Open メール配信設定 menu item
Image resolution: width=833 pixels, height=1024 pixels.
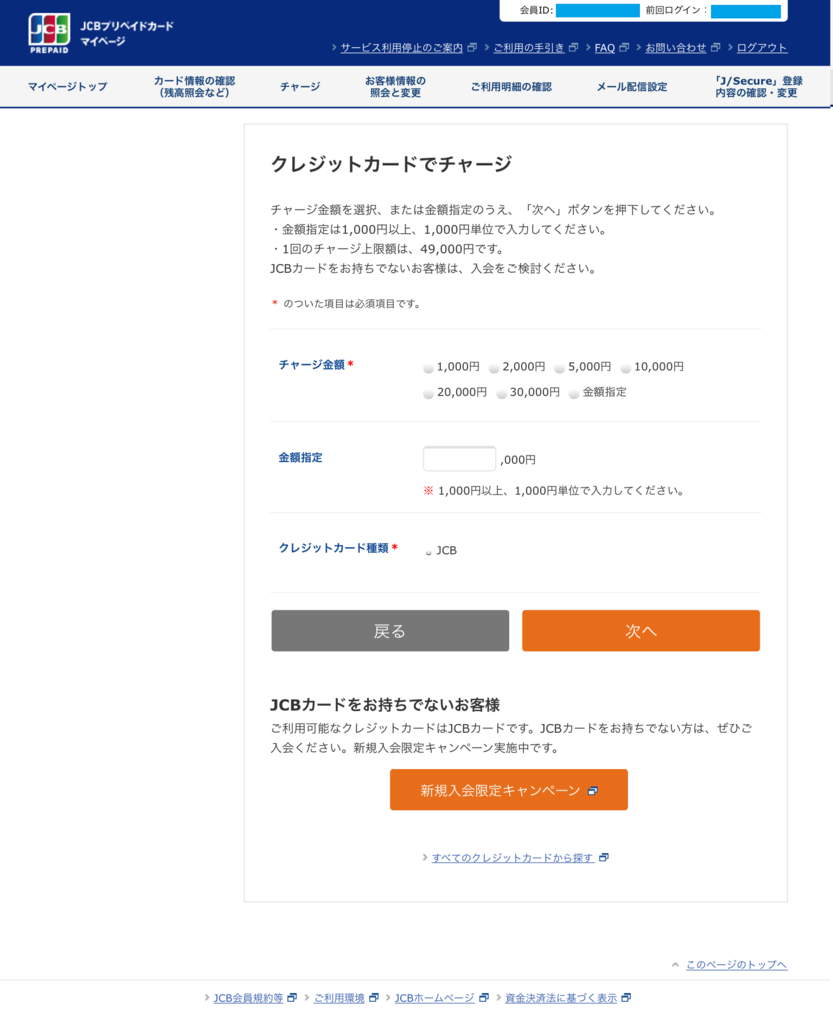[x=632, y=86]
